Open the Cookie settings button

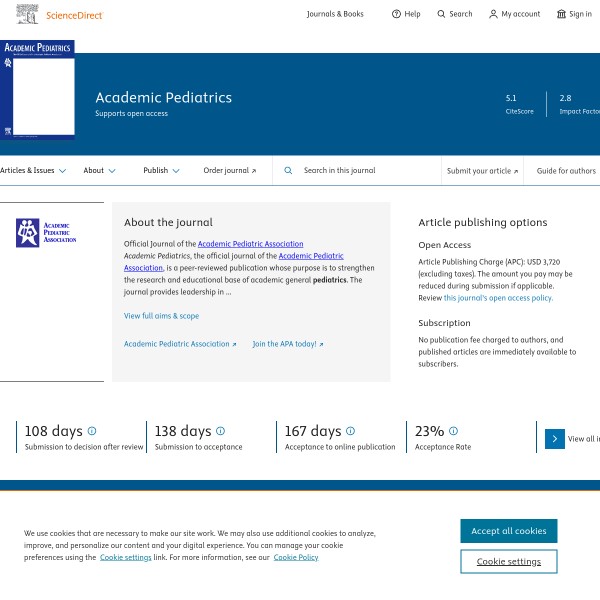pos(508,562)
